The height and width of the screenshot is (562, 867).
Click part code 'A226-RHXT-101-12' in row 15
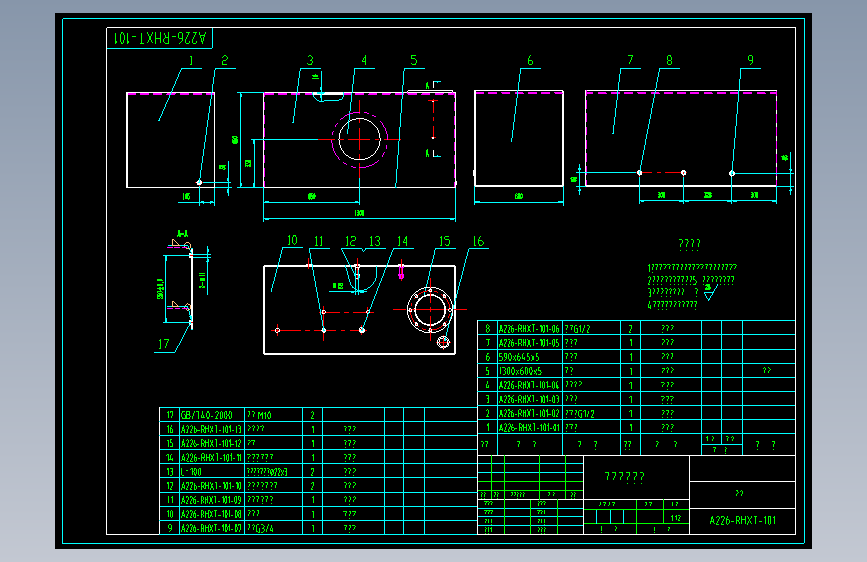click(x=211, y=444)
